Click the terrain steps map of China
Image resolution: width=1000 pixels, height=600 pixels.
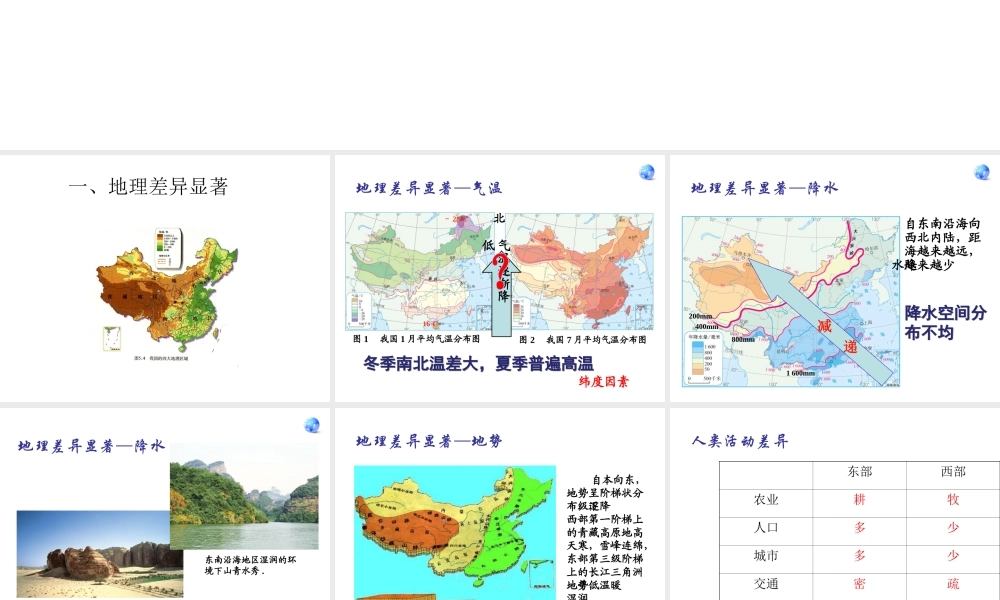click(455, 532)
